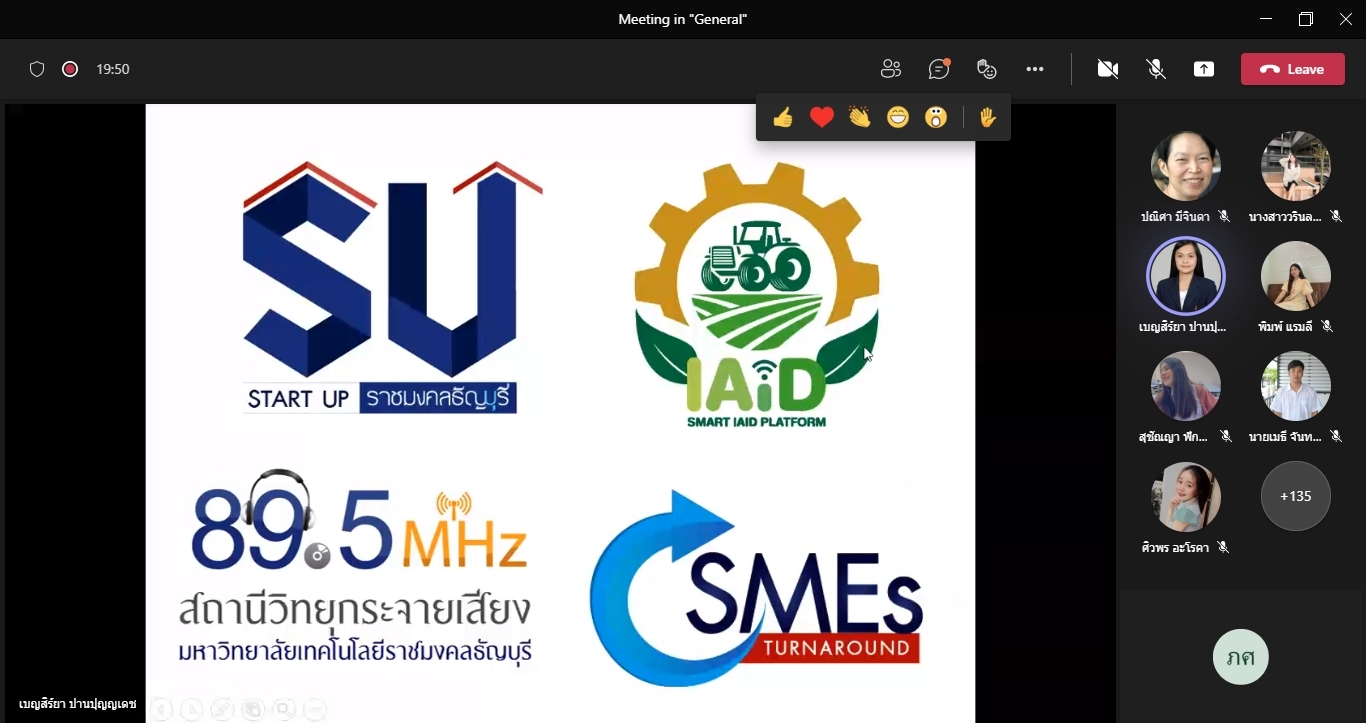Image resolution: width=1366 pixels, height=723 pixels.
Task: Click muted mic icon beside ปณิศา มีจินดา
Action: coord(1224,216)
